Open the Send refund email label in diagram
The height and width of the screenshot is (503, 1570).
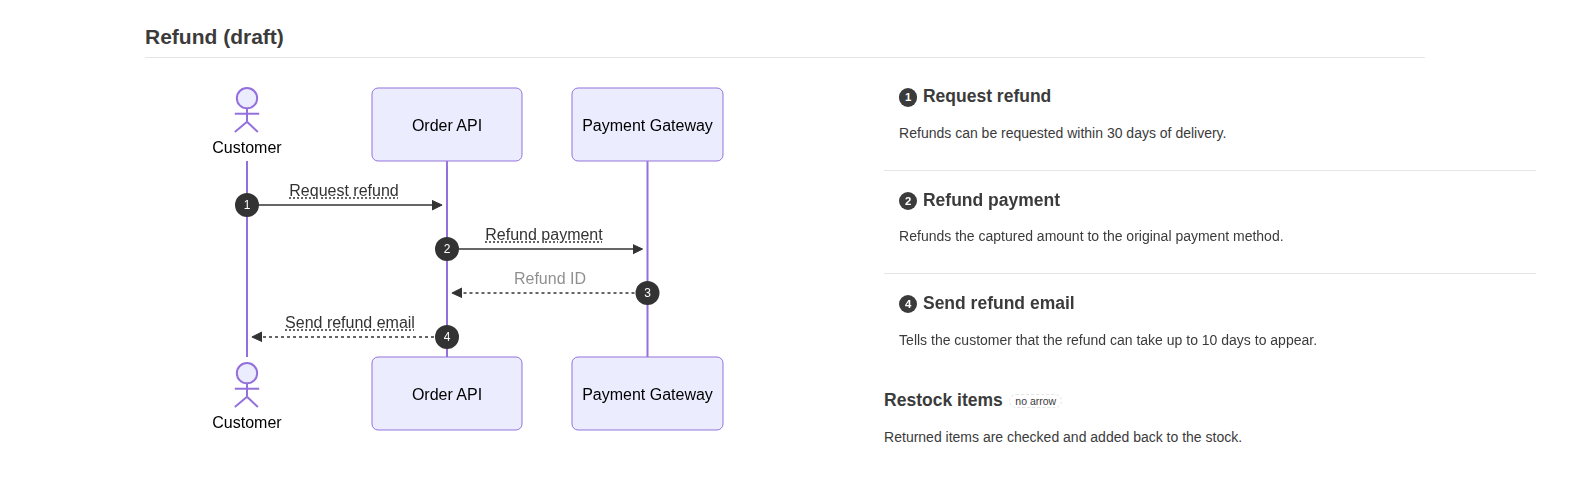coord(350,322)
